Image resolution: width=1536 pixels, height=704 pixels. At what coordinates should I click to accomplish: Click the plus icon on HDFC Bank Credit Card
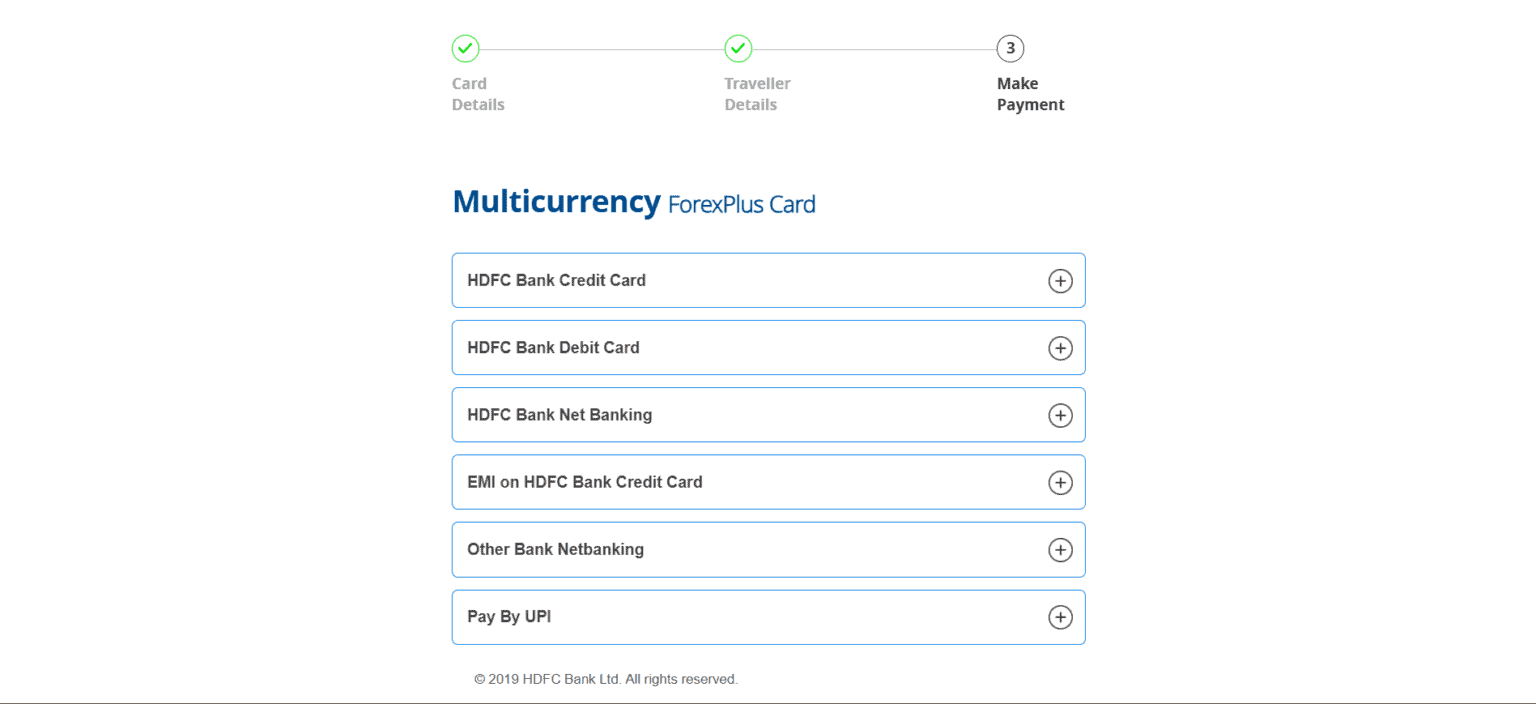coord(1060,280)
